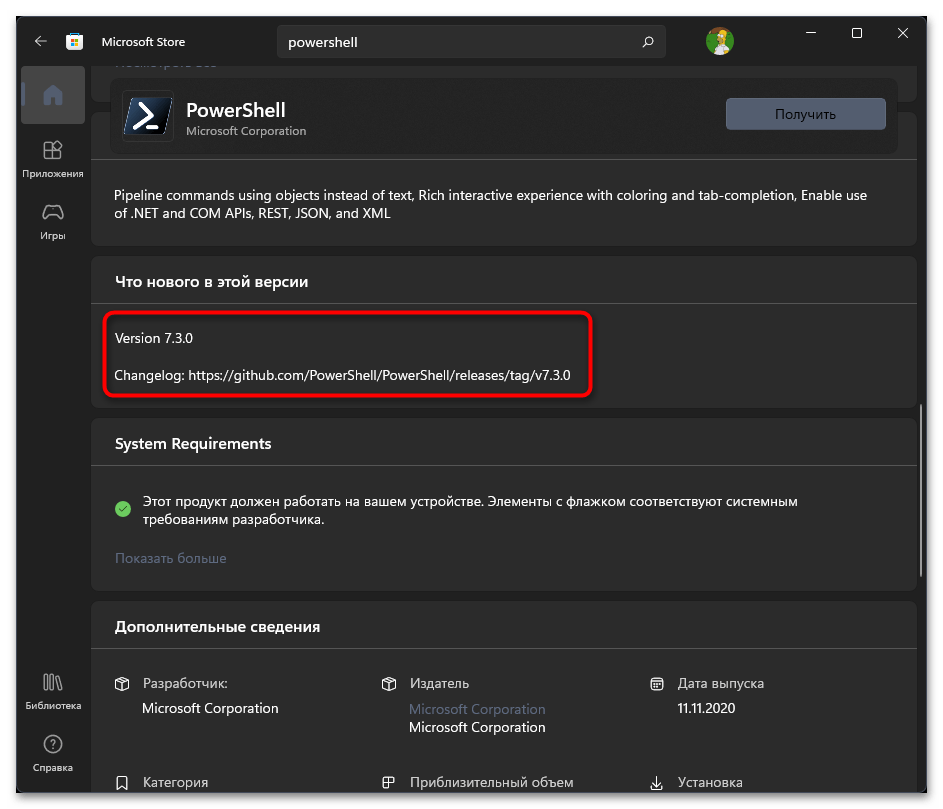Open the user profile avatar
This screenshot has height=809, width=943.
click(719, 41)
